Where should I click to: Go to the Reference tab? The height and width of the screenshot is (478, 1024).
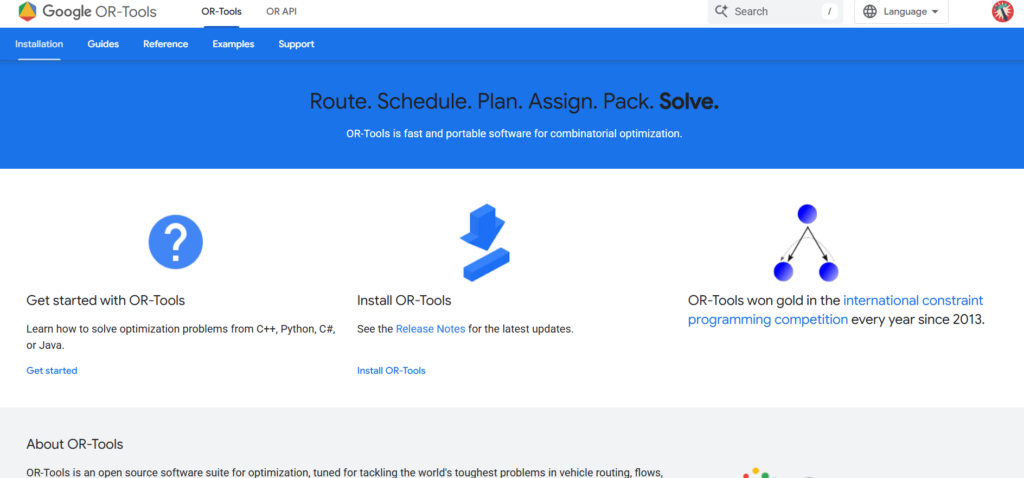(166, 44)
